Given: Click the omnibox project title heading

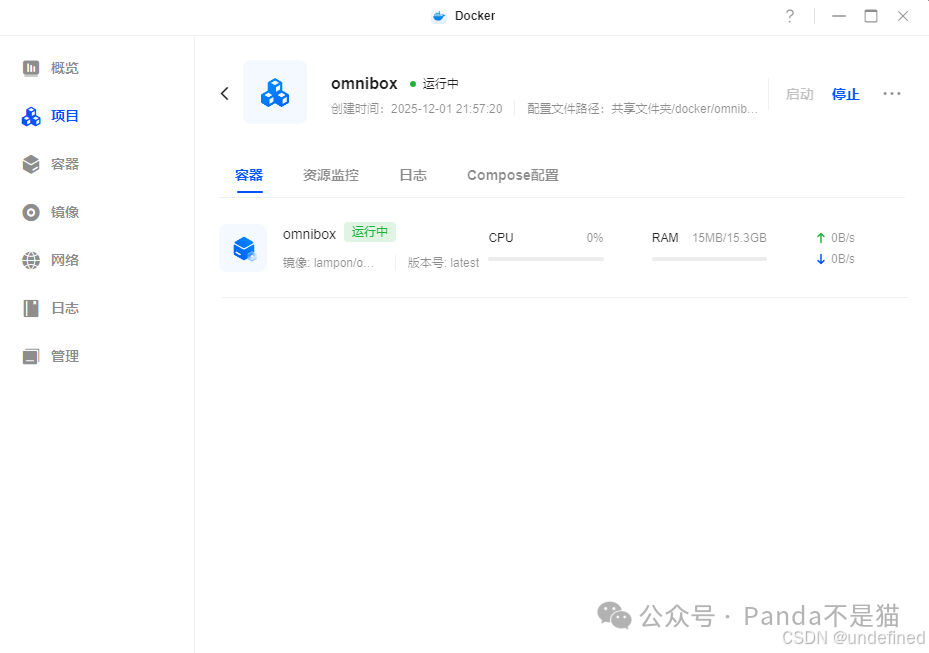Looking at the screenshot, I should [x=364, y=84].
